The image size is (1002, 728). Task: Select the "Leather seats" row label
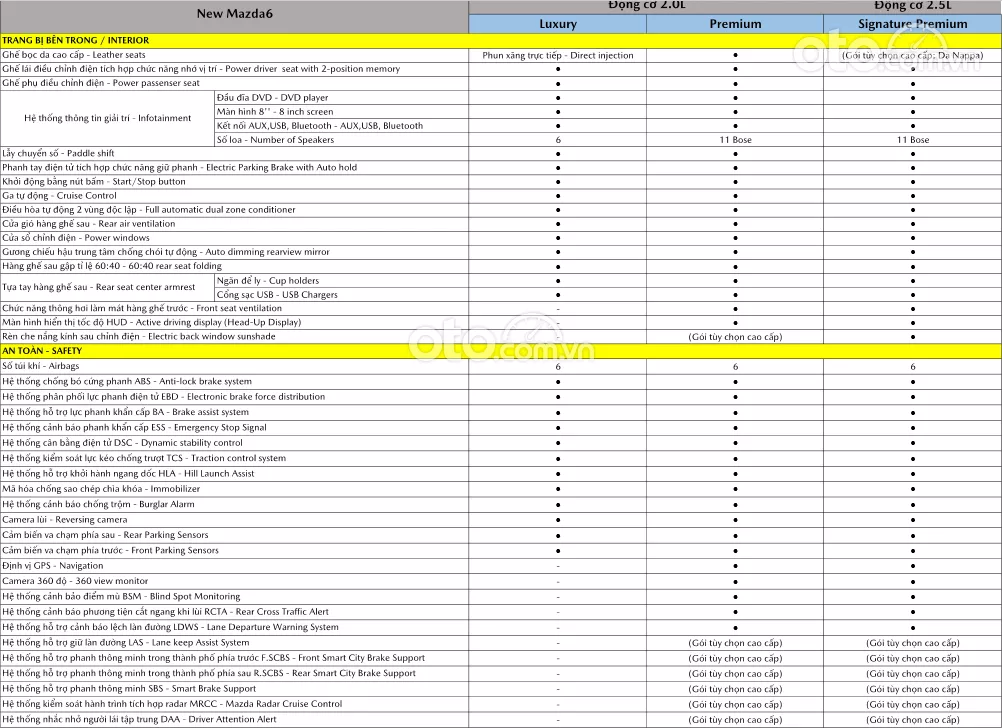click(x=73, y=55)
